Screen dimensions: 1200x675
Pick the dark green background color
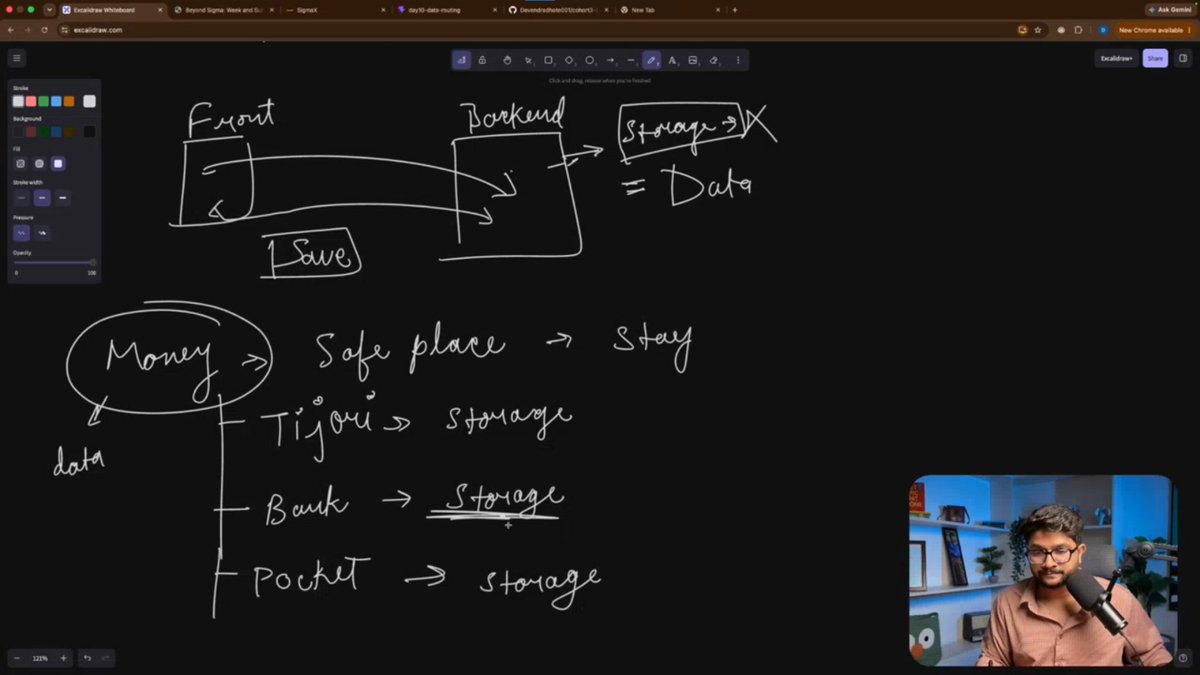click(44, 131)
